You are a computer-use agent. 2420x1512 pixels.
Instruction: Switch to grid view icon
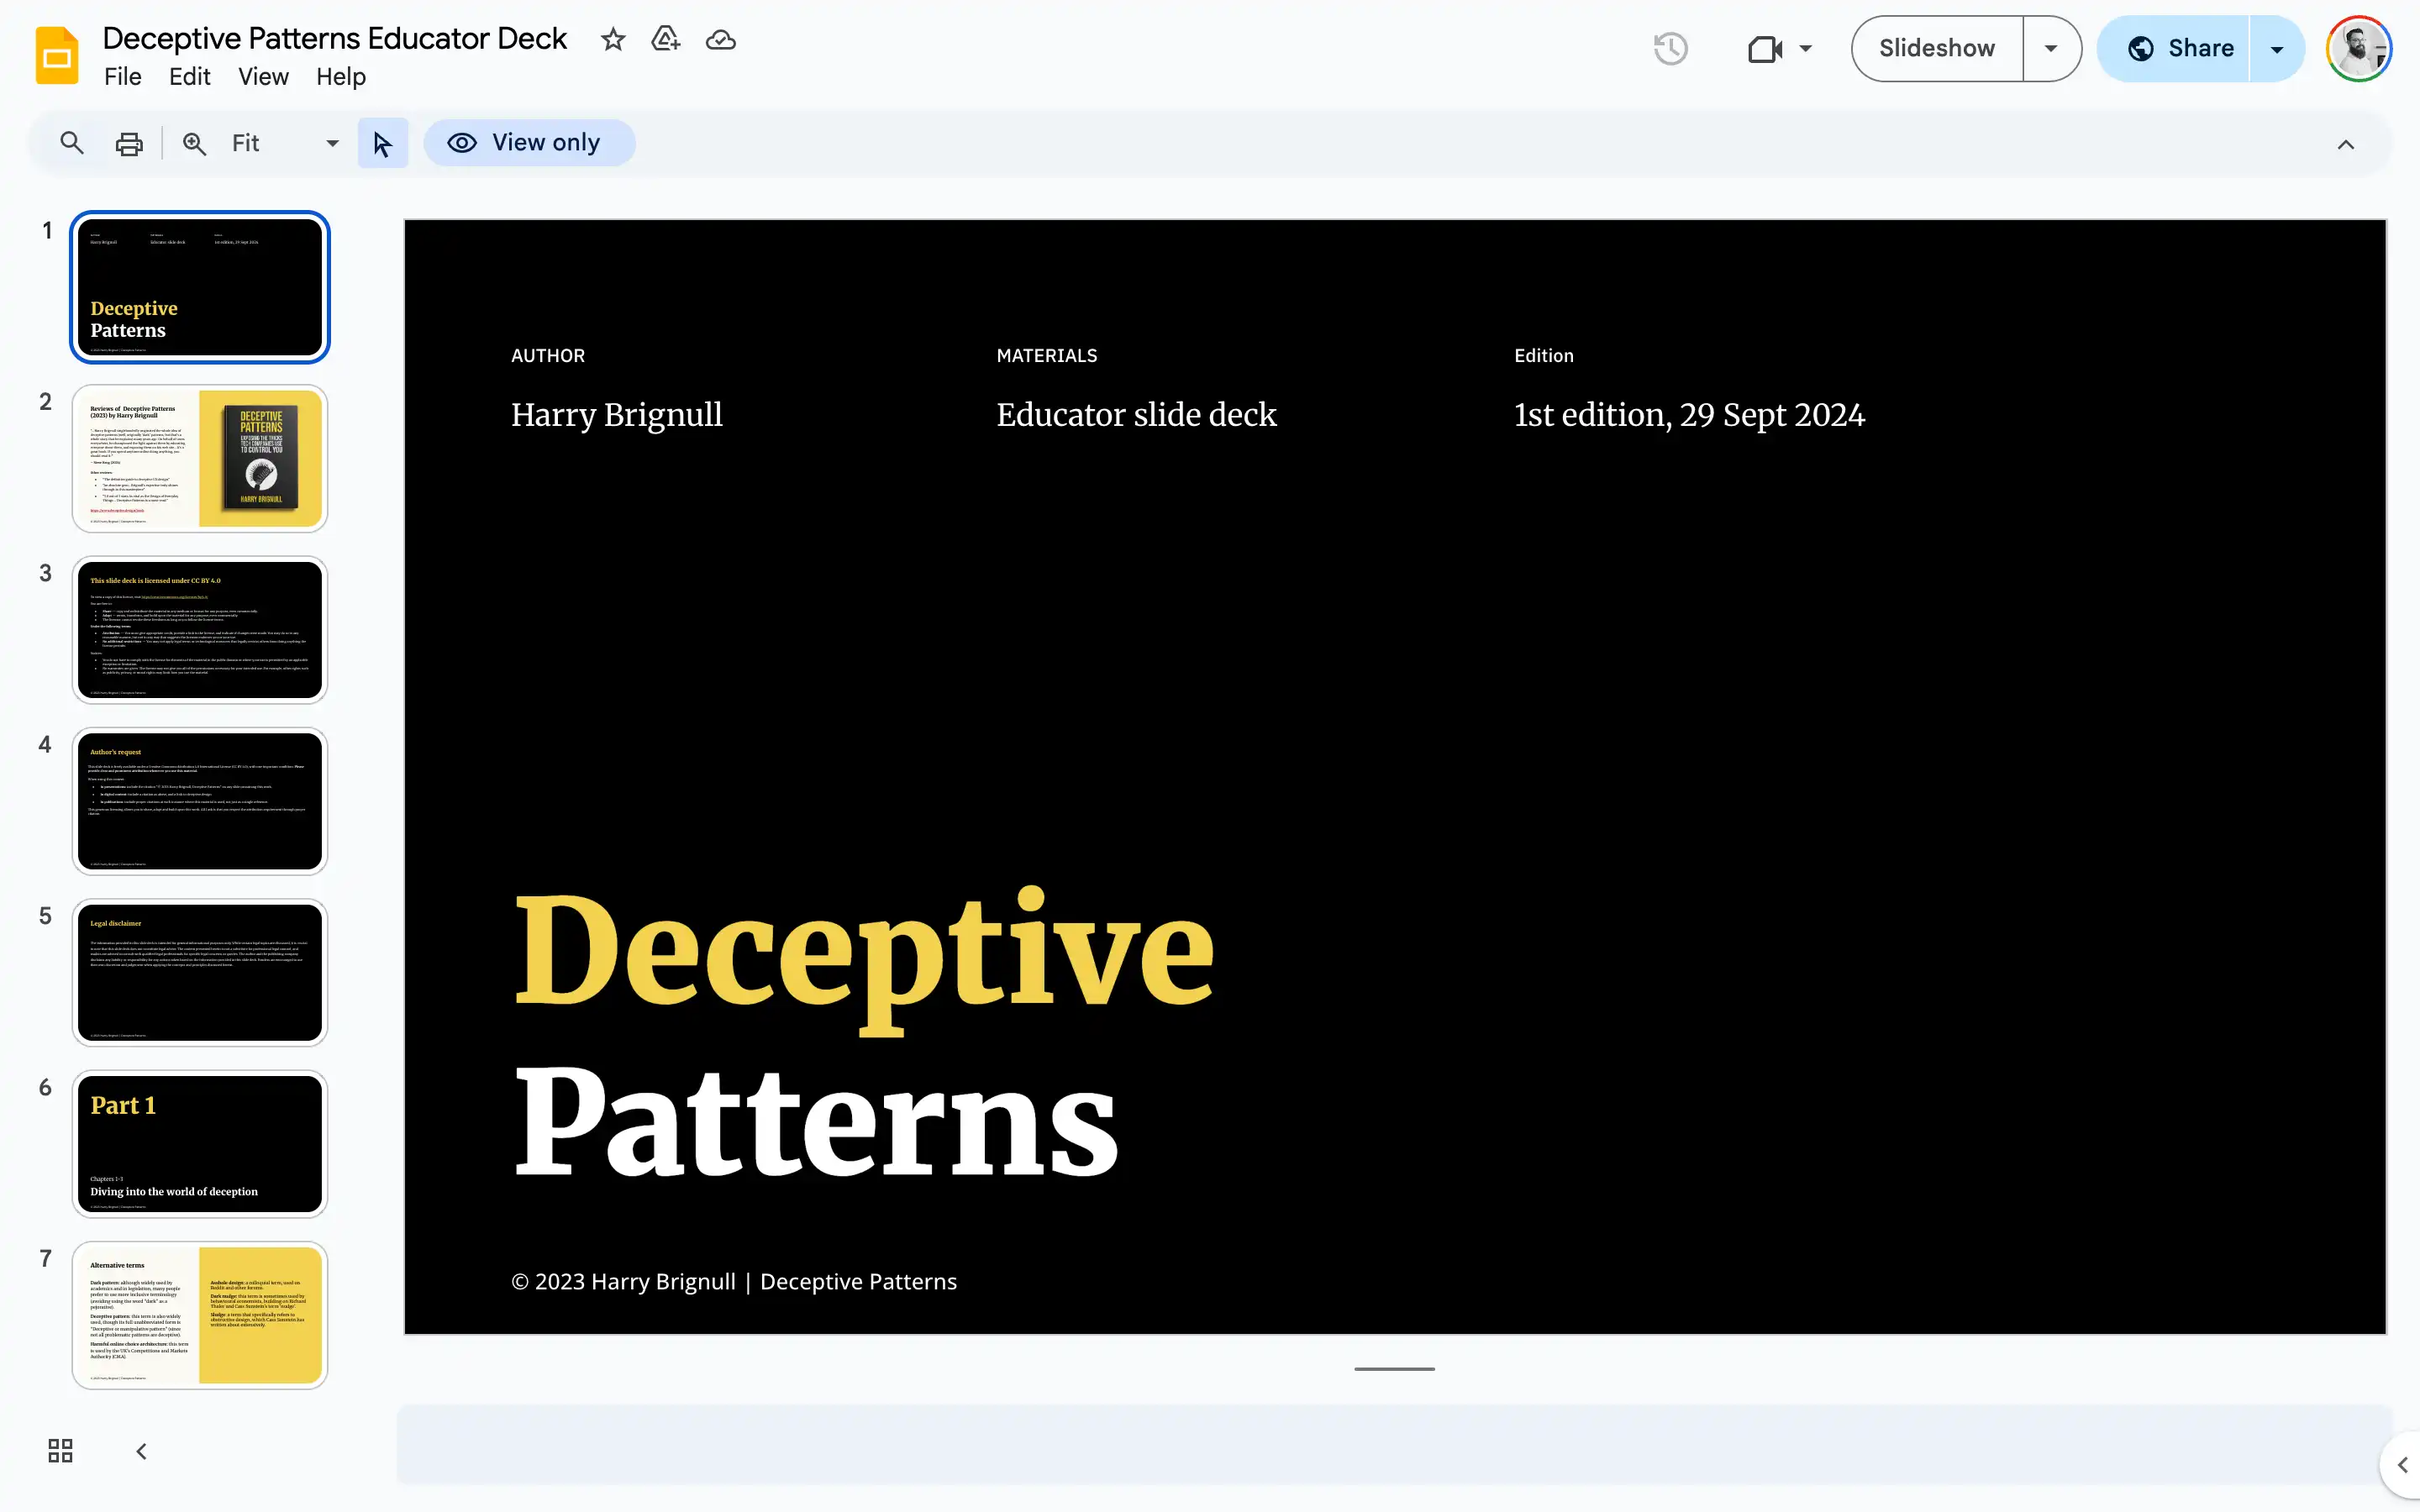tap(60, 1450)
